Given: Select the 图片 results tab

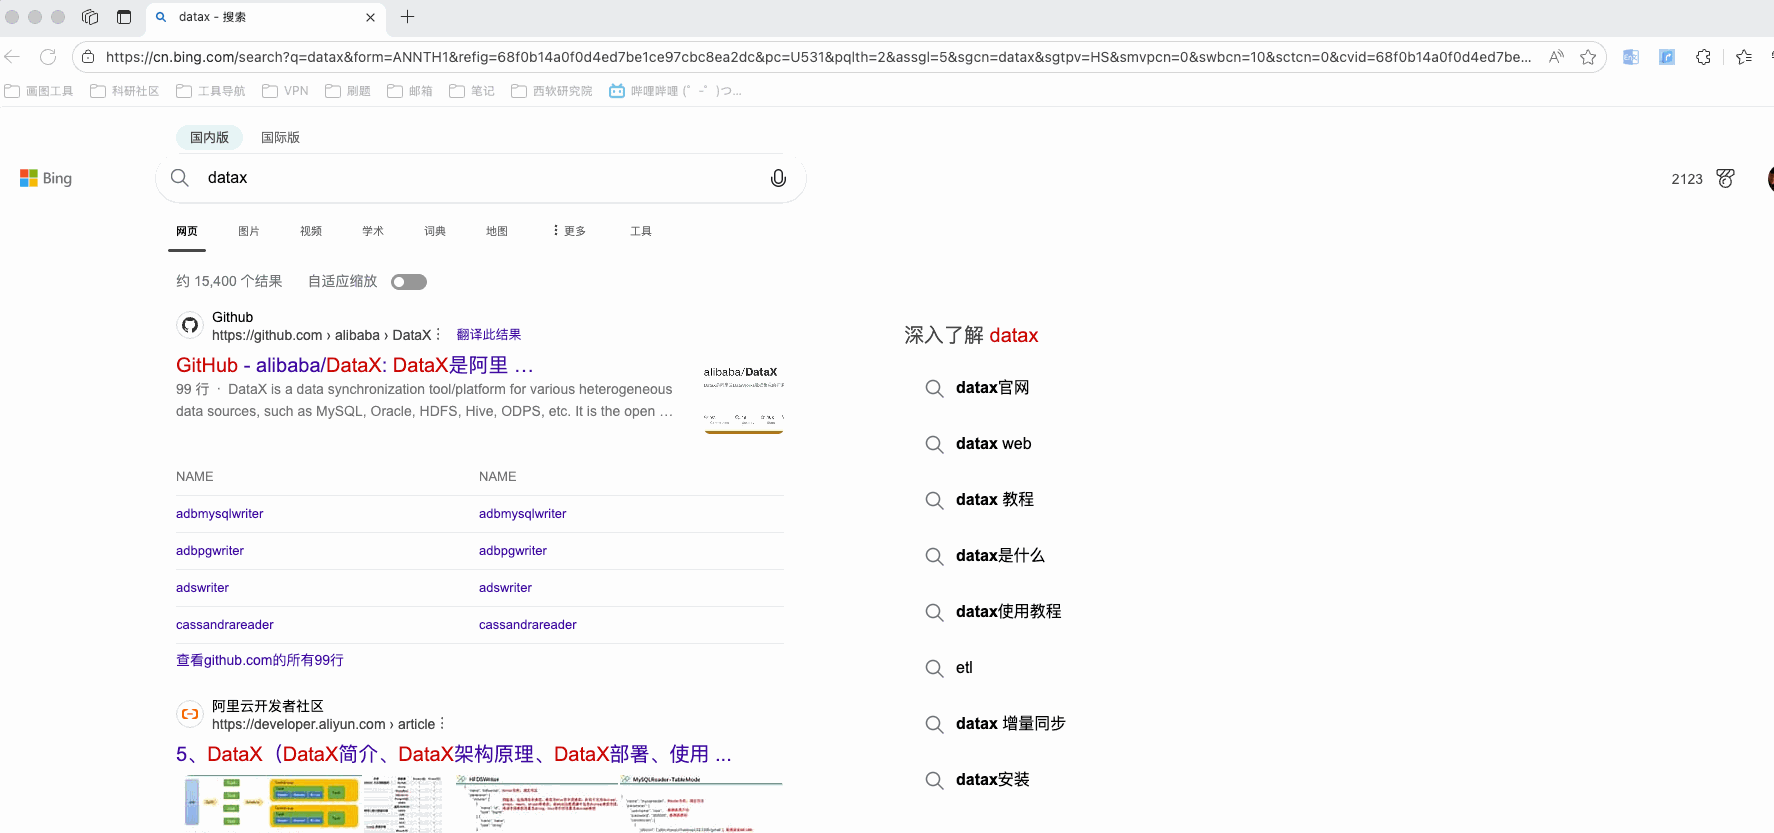Looking at the screenshot, I should pos(249,231).
